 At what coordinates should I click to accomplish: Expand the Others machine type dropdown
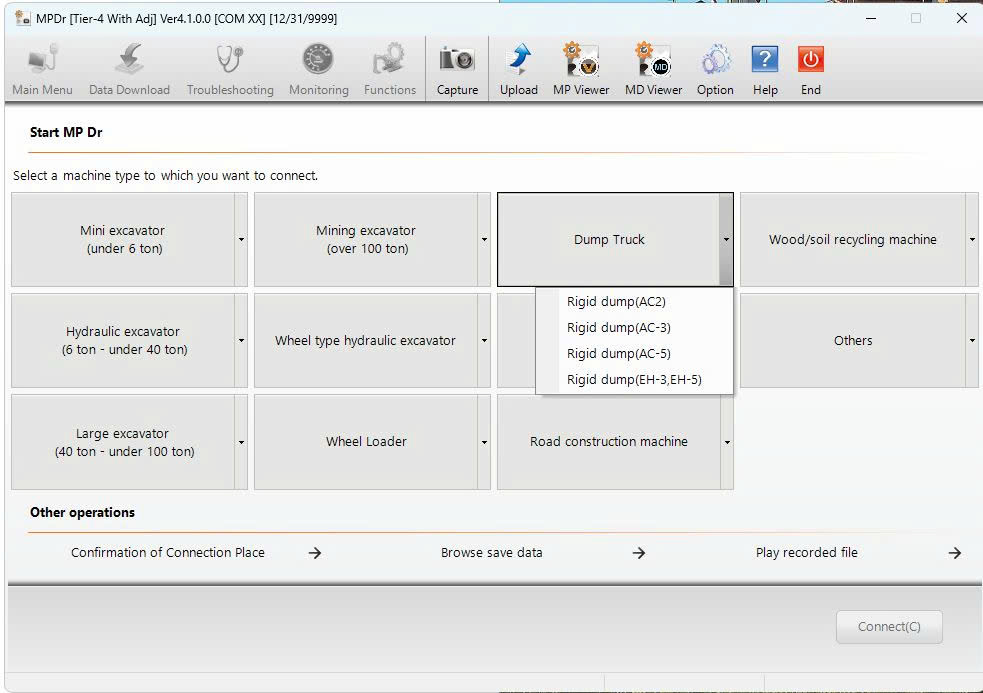971,341
